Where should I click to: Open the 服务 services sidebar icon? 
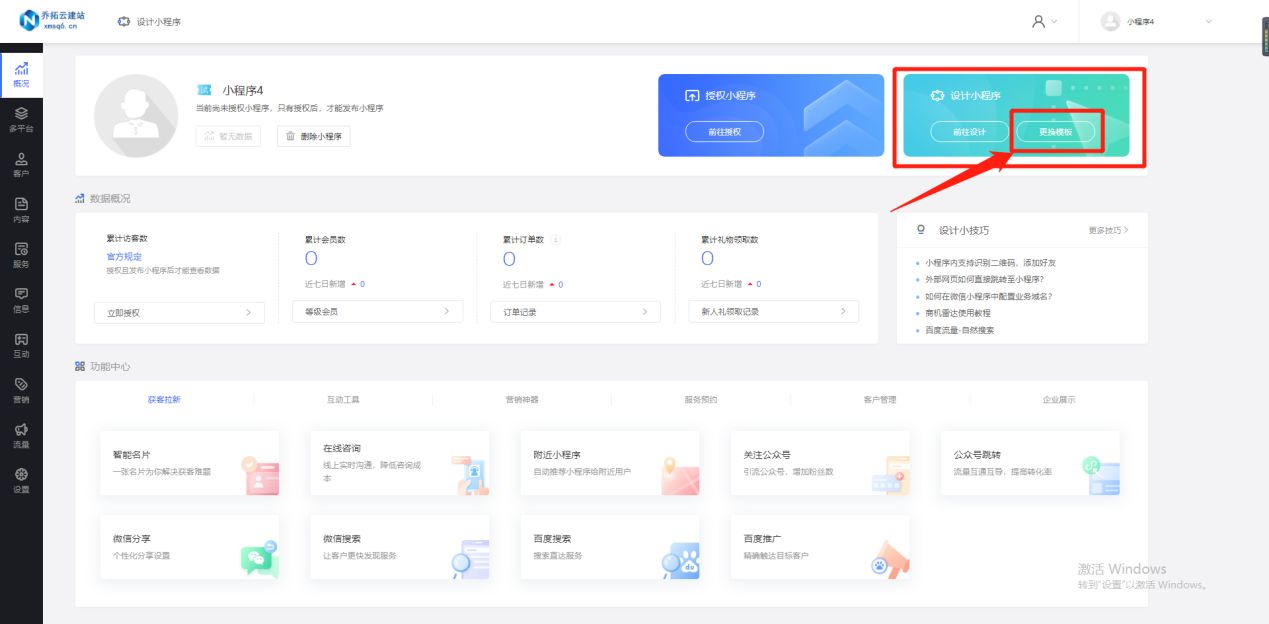pos(21,248)
